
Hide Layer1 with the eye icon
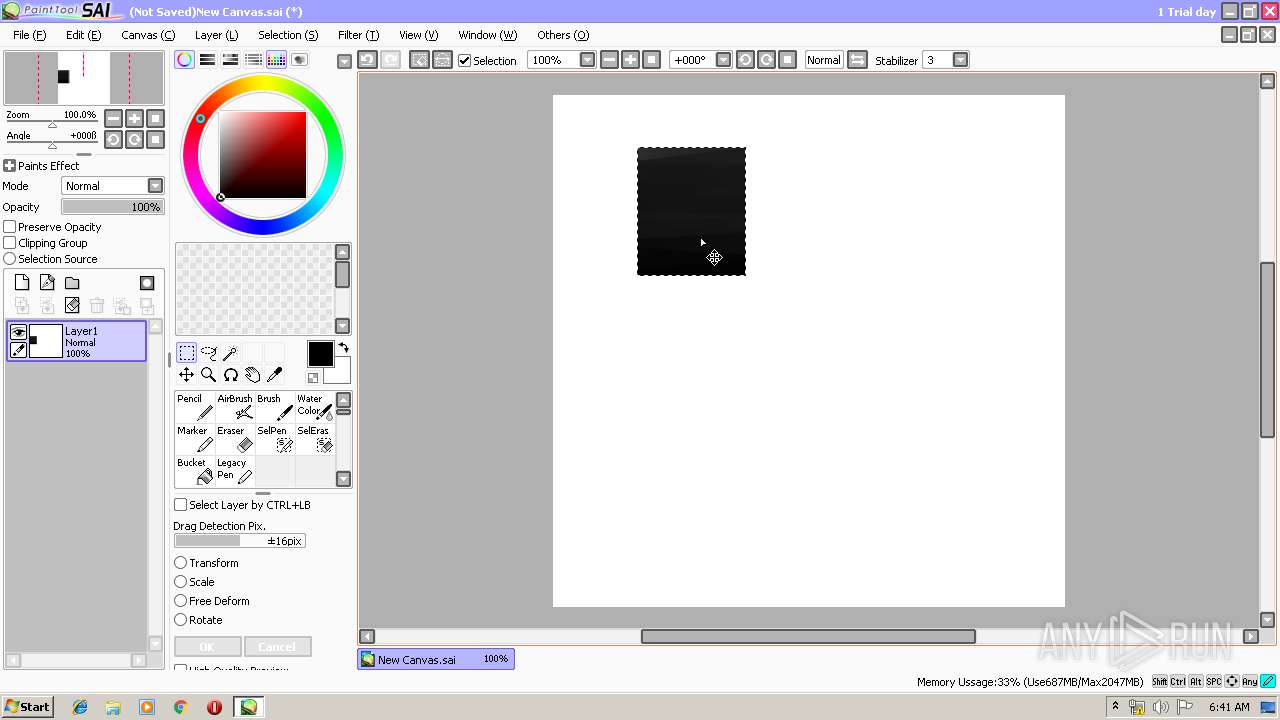(18, 332)
